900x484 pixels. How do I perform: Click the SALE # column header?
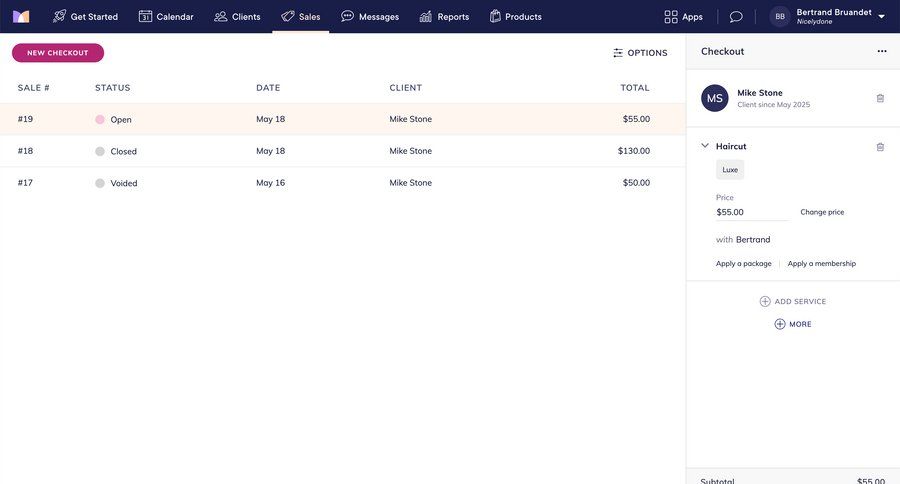33,88
